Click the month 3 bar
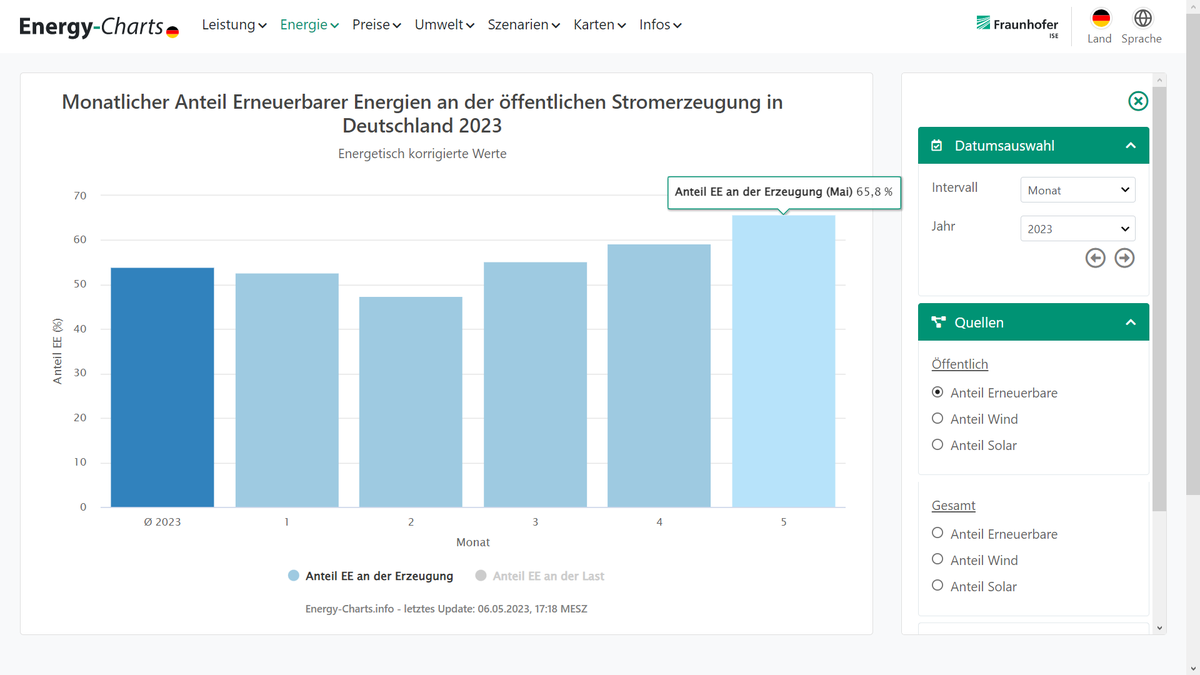1200x675 pixels. [x=535, y=385]
